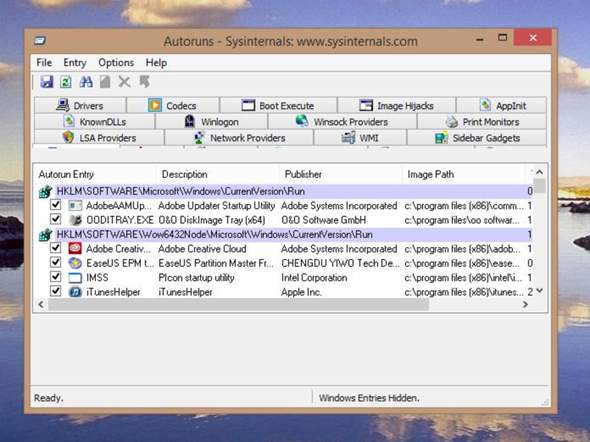The height and width of the screenshot is (442, 590).
Task: Switch to the Codecs tab
Action: click(173, 105)
